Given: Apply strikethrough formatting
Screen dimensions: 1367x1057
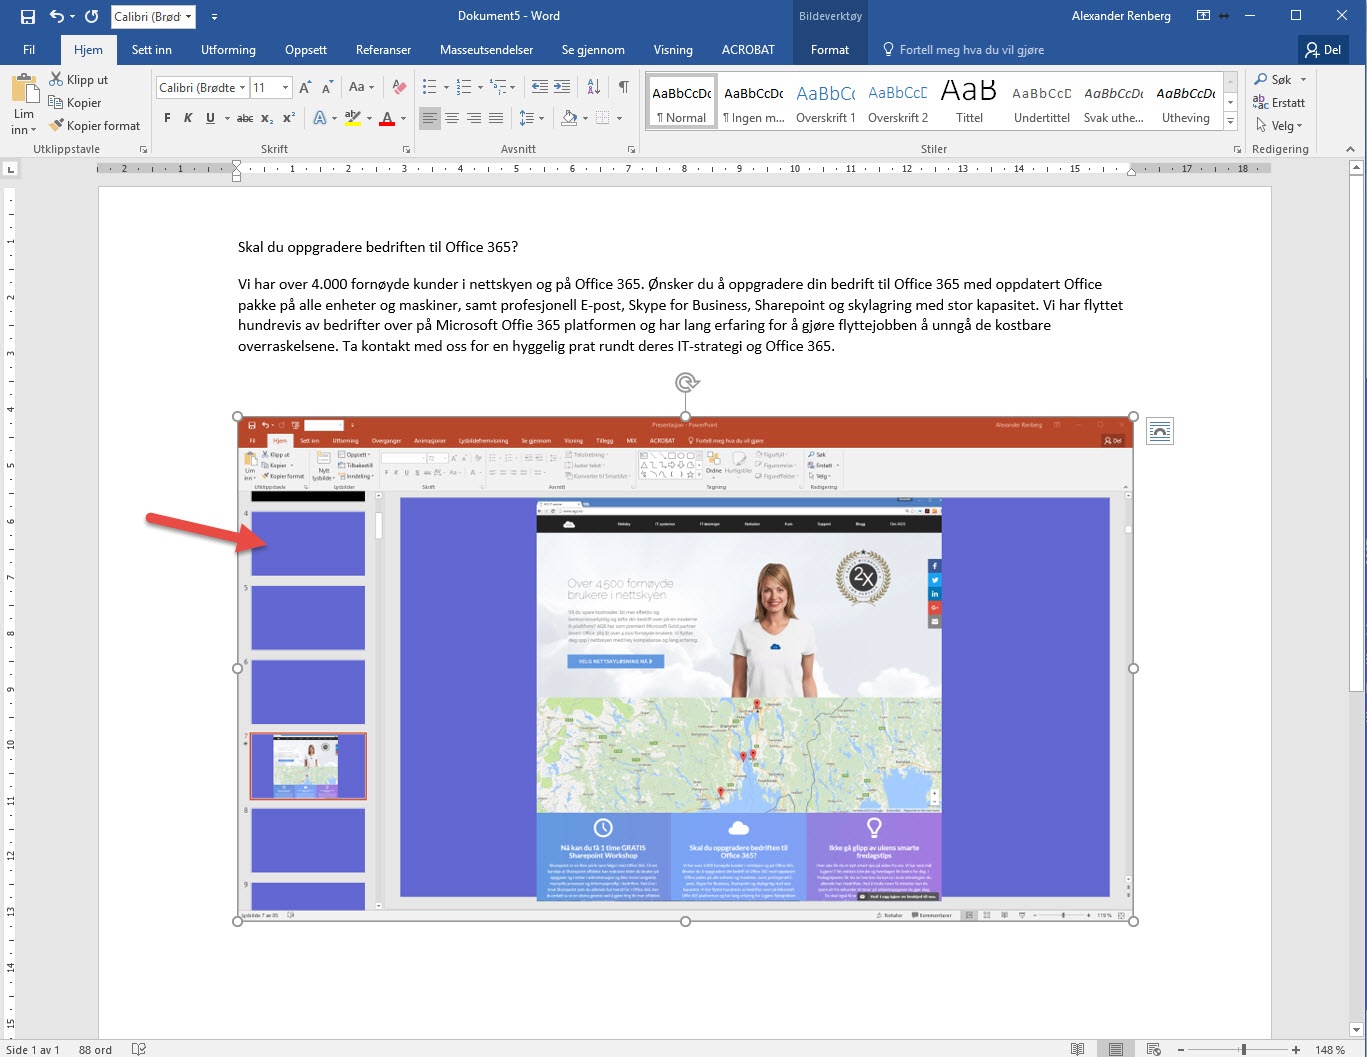Looking at the screenshot, I should (x=245, y=118).
